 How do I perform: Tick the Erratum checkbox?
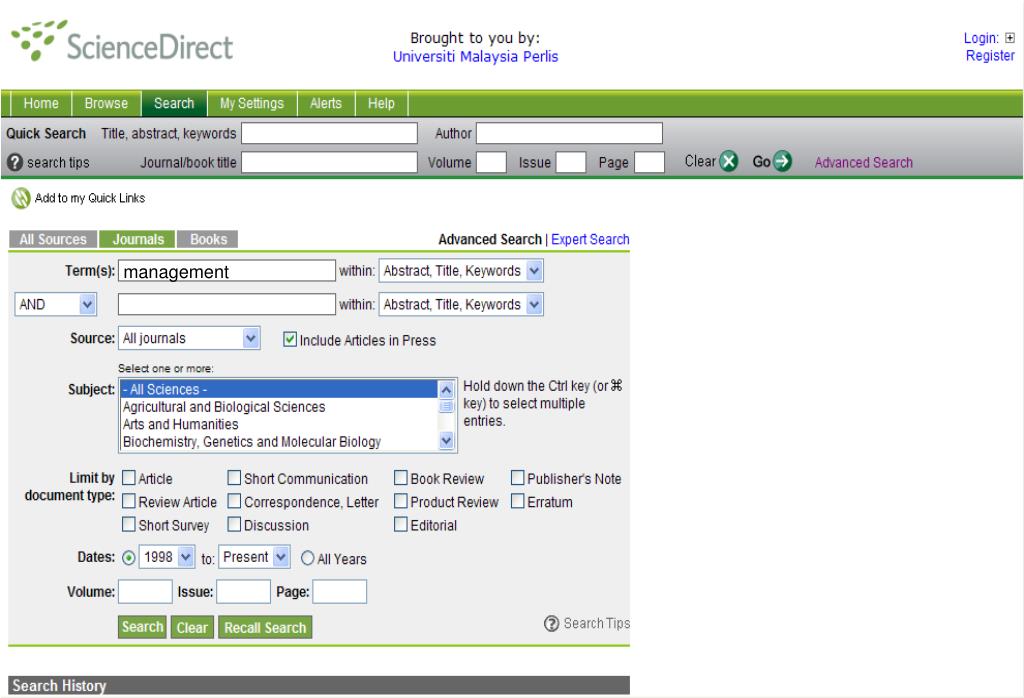pos(517,501)
